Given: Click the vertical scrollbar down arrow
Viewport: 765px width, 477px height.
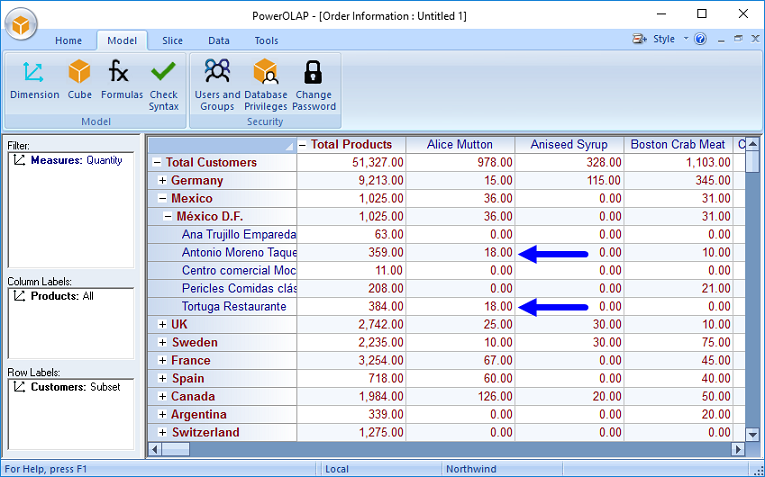Looking at the screenshot, I should [752, 435].
